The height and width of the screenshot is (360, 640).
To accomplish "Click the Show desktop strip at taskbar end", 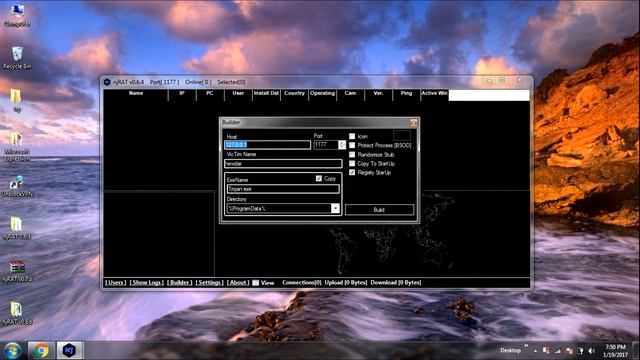I will pos(636,351).
